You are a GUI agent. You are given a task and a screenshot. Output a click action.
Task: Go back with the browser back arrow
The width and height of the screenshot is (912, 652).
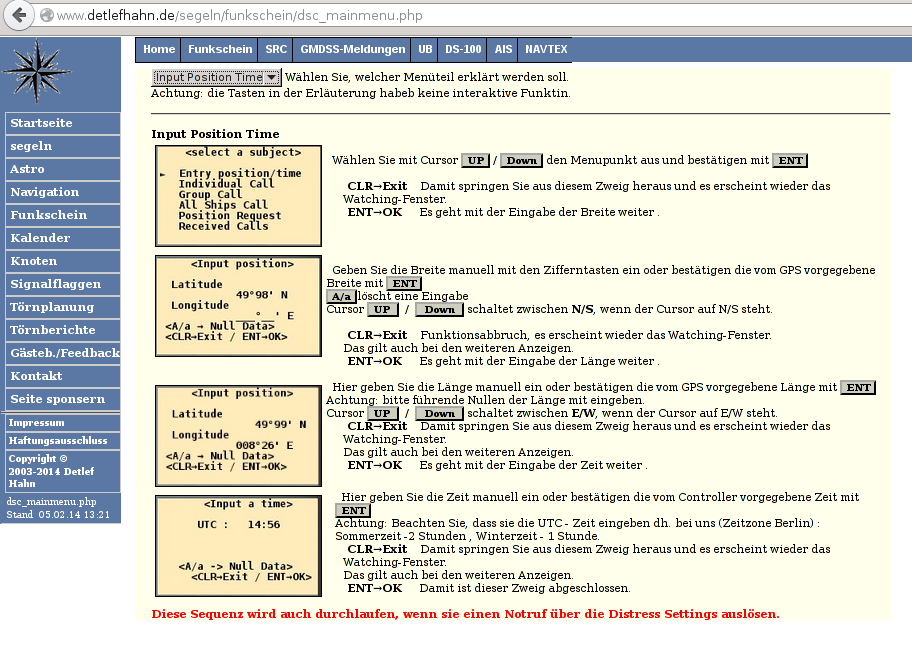point(19,15)
